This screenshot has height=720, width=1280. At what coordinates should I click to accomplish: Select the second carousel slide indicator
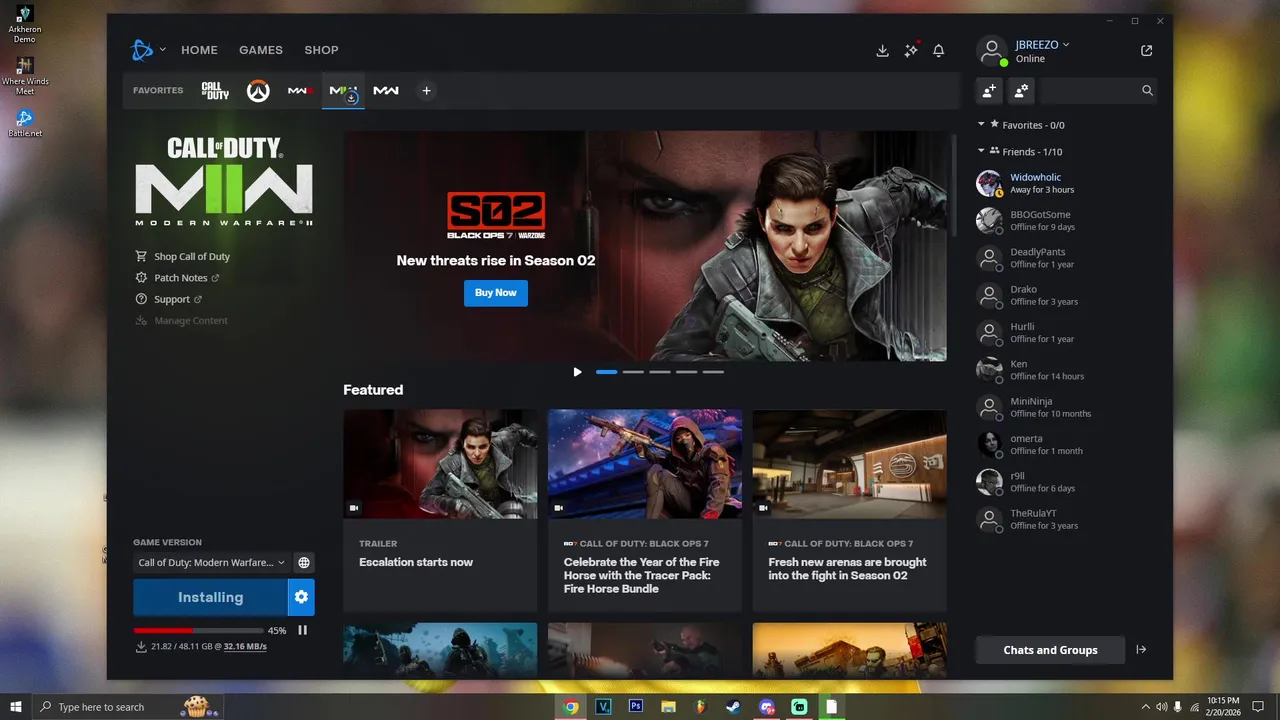(633, 372)
